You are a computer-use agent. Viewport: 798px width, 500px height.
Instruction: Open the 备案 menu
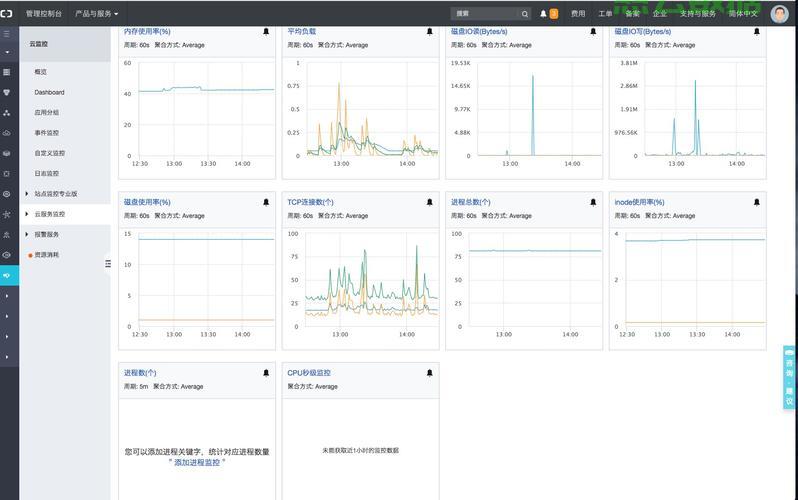click(632, 14)
